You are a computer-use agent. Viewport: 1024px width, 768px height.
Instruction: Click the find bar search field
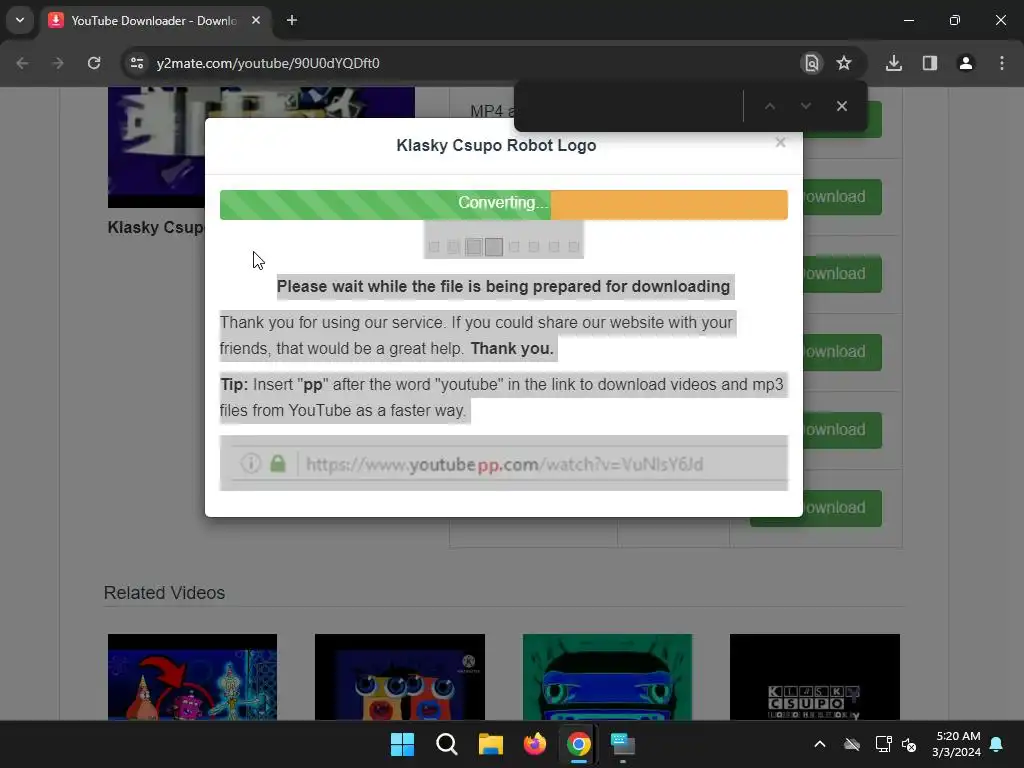[x=630, y=106]
